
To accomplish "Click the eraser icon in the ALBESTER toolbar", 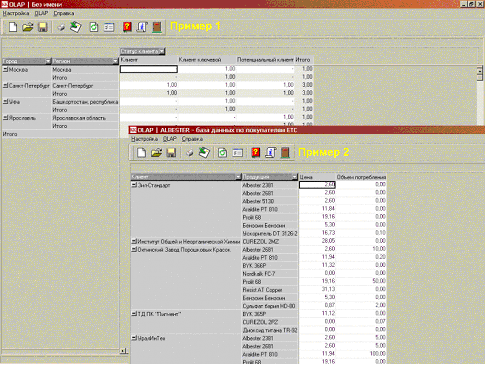I will point(189,153).
